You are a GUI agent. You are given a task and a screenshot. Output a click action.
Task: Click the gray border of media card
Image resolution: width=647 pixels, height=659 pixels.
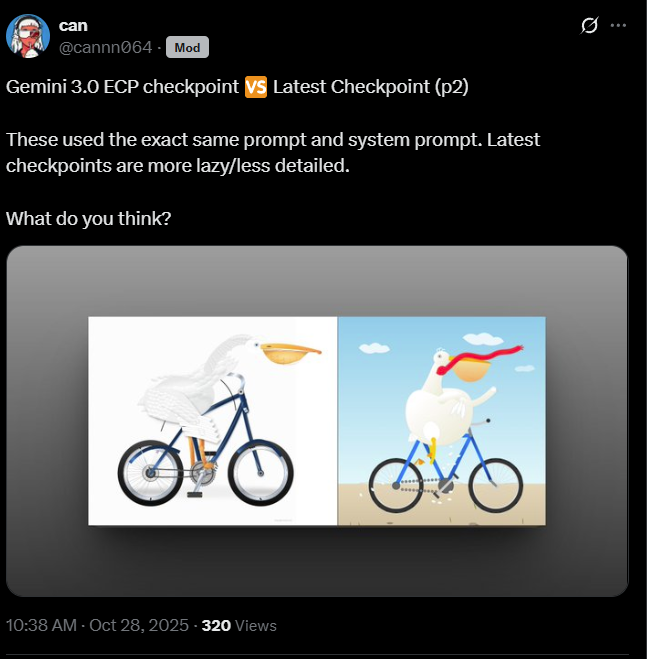click(317, 277)
